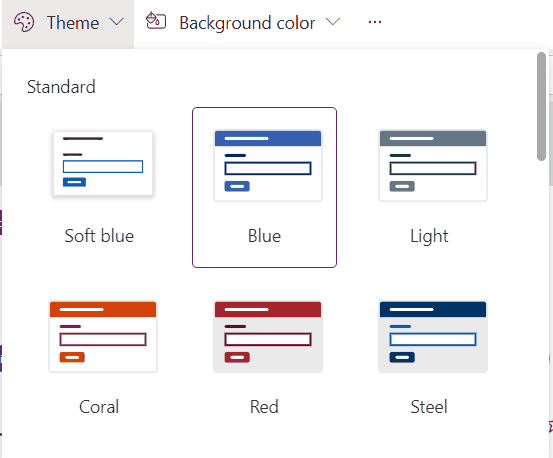Viewport: 553px width, 458px height.
Task: Click the theme panel vertical scrollbar
Action: click(541, 106)
